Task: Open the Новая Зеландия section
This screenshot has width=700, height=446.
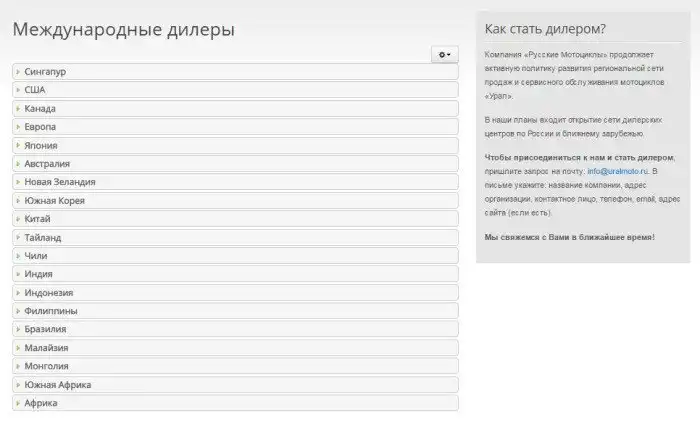Action: [60, 182]
